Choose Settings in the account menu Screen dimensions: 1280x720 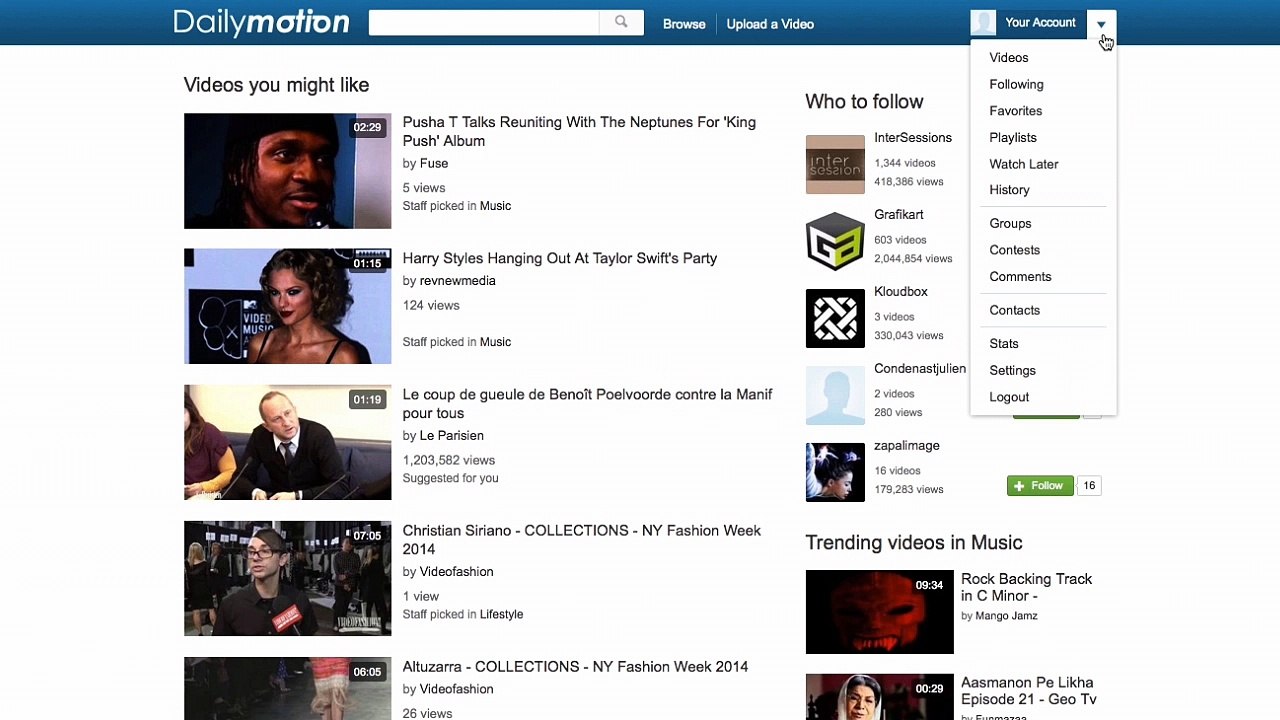[1012, 370]
